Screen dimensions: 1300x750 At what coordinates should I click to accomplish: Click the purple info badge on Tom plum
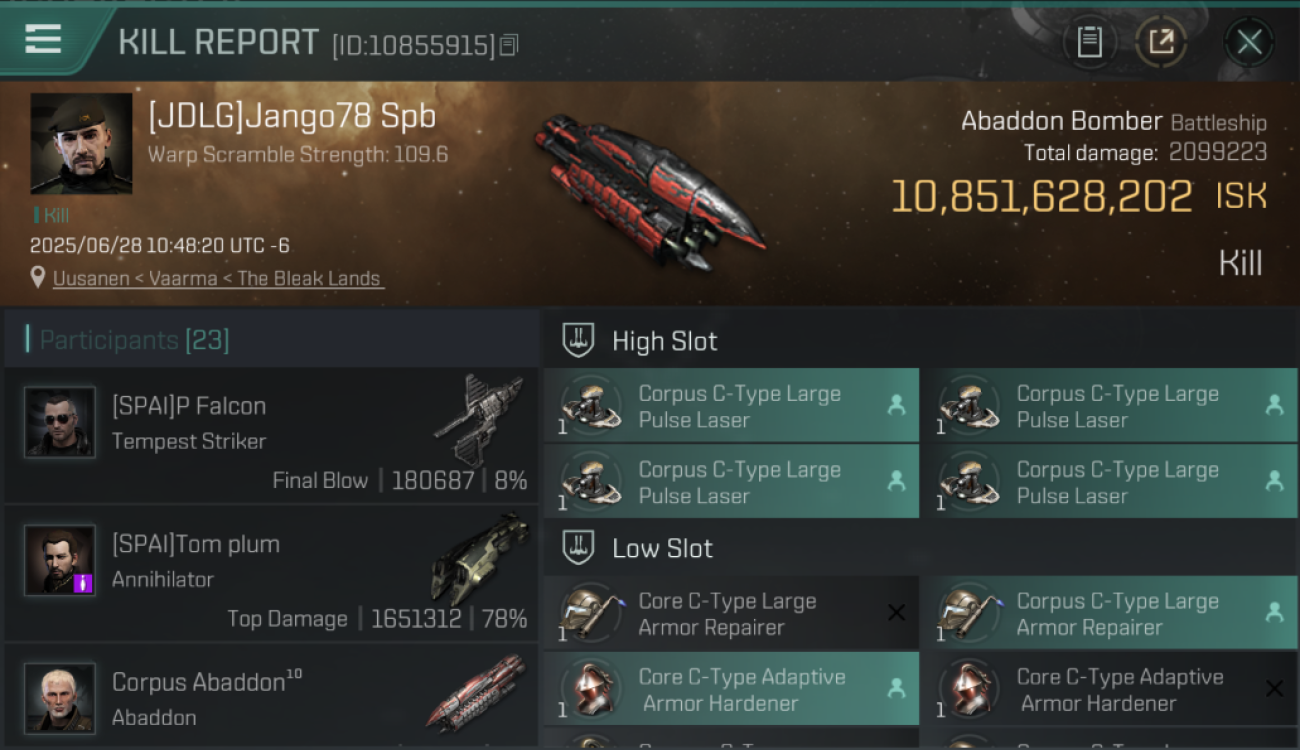[83, 583]
